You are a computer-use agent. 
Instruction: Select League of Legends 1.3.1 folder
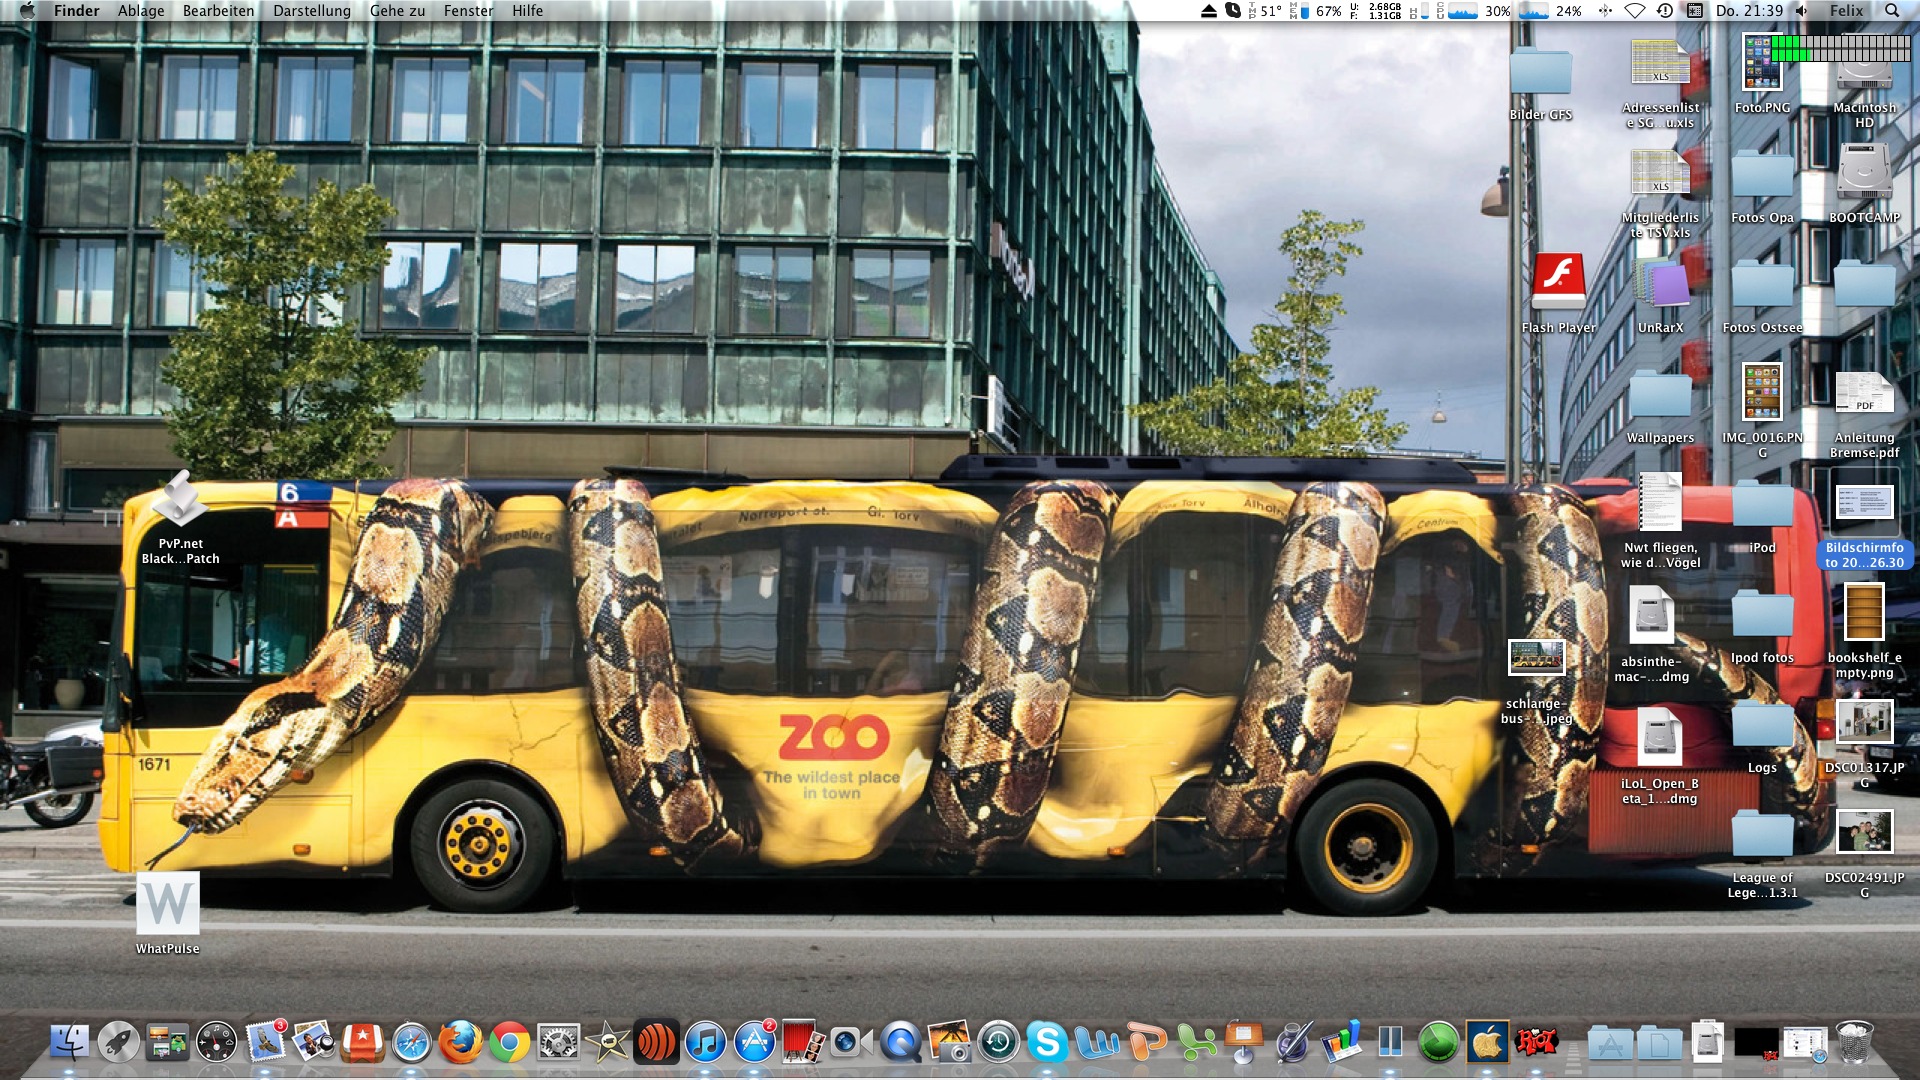point(1762,854)
